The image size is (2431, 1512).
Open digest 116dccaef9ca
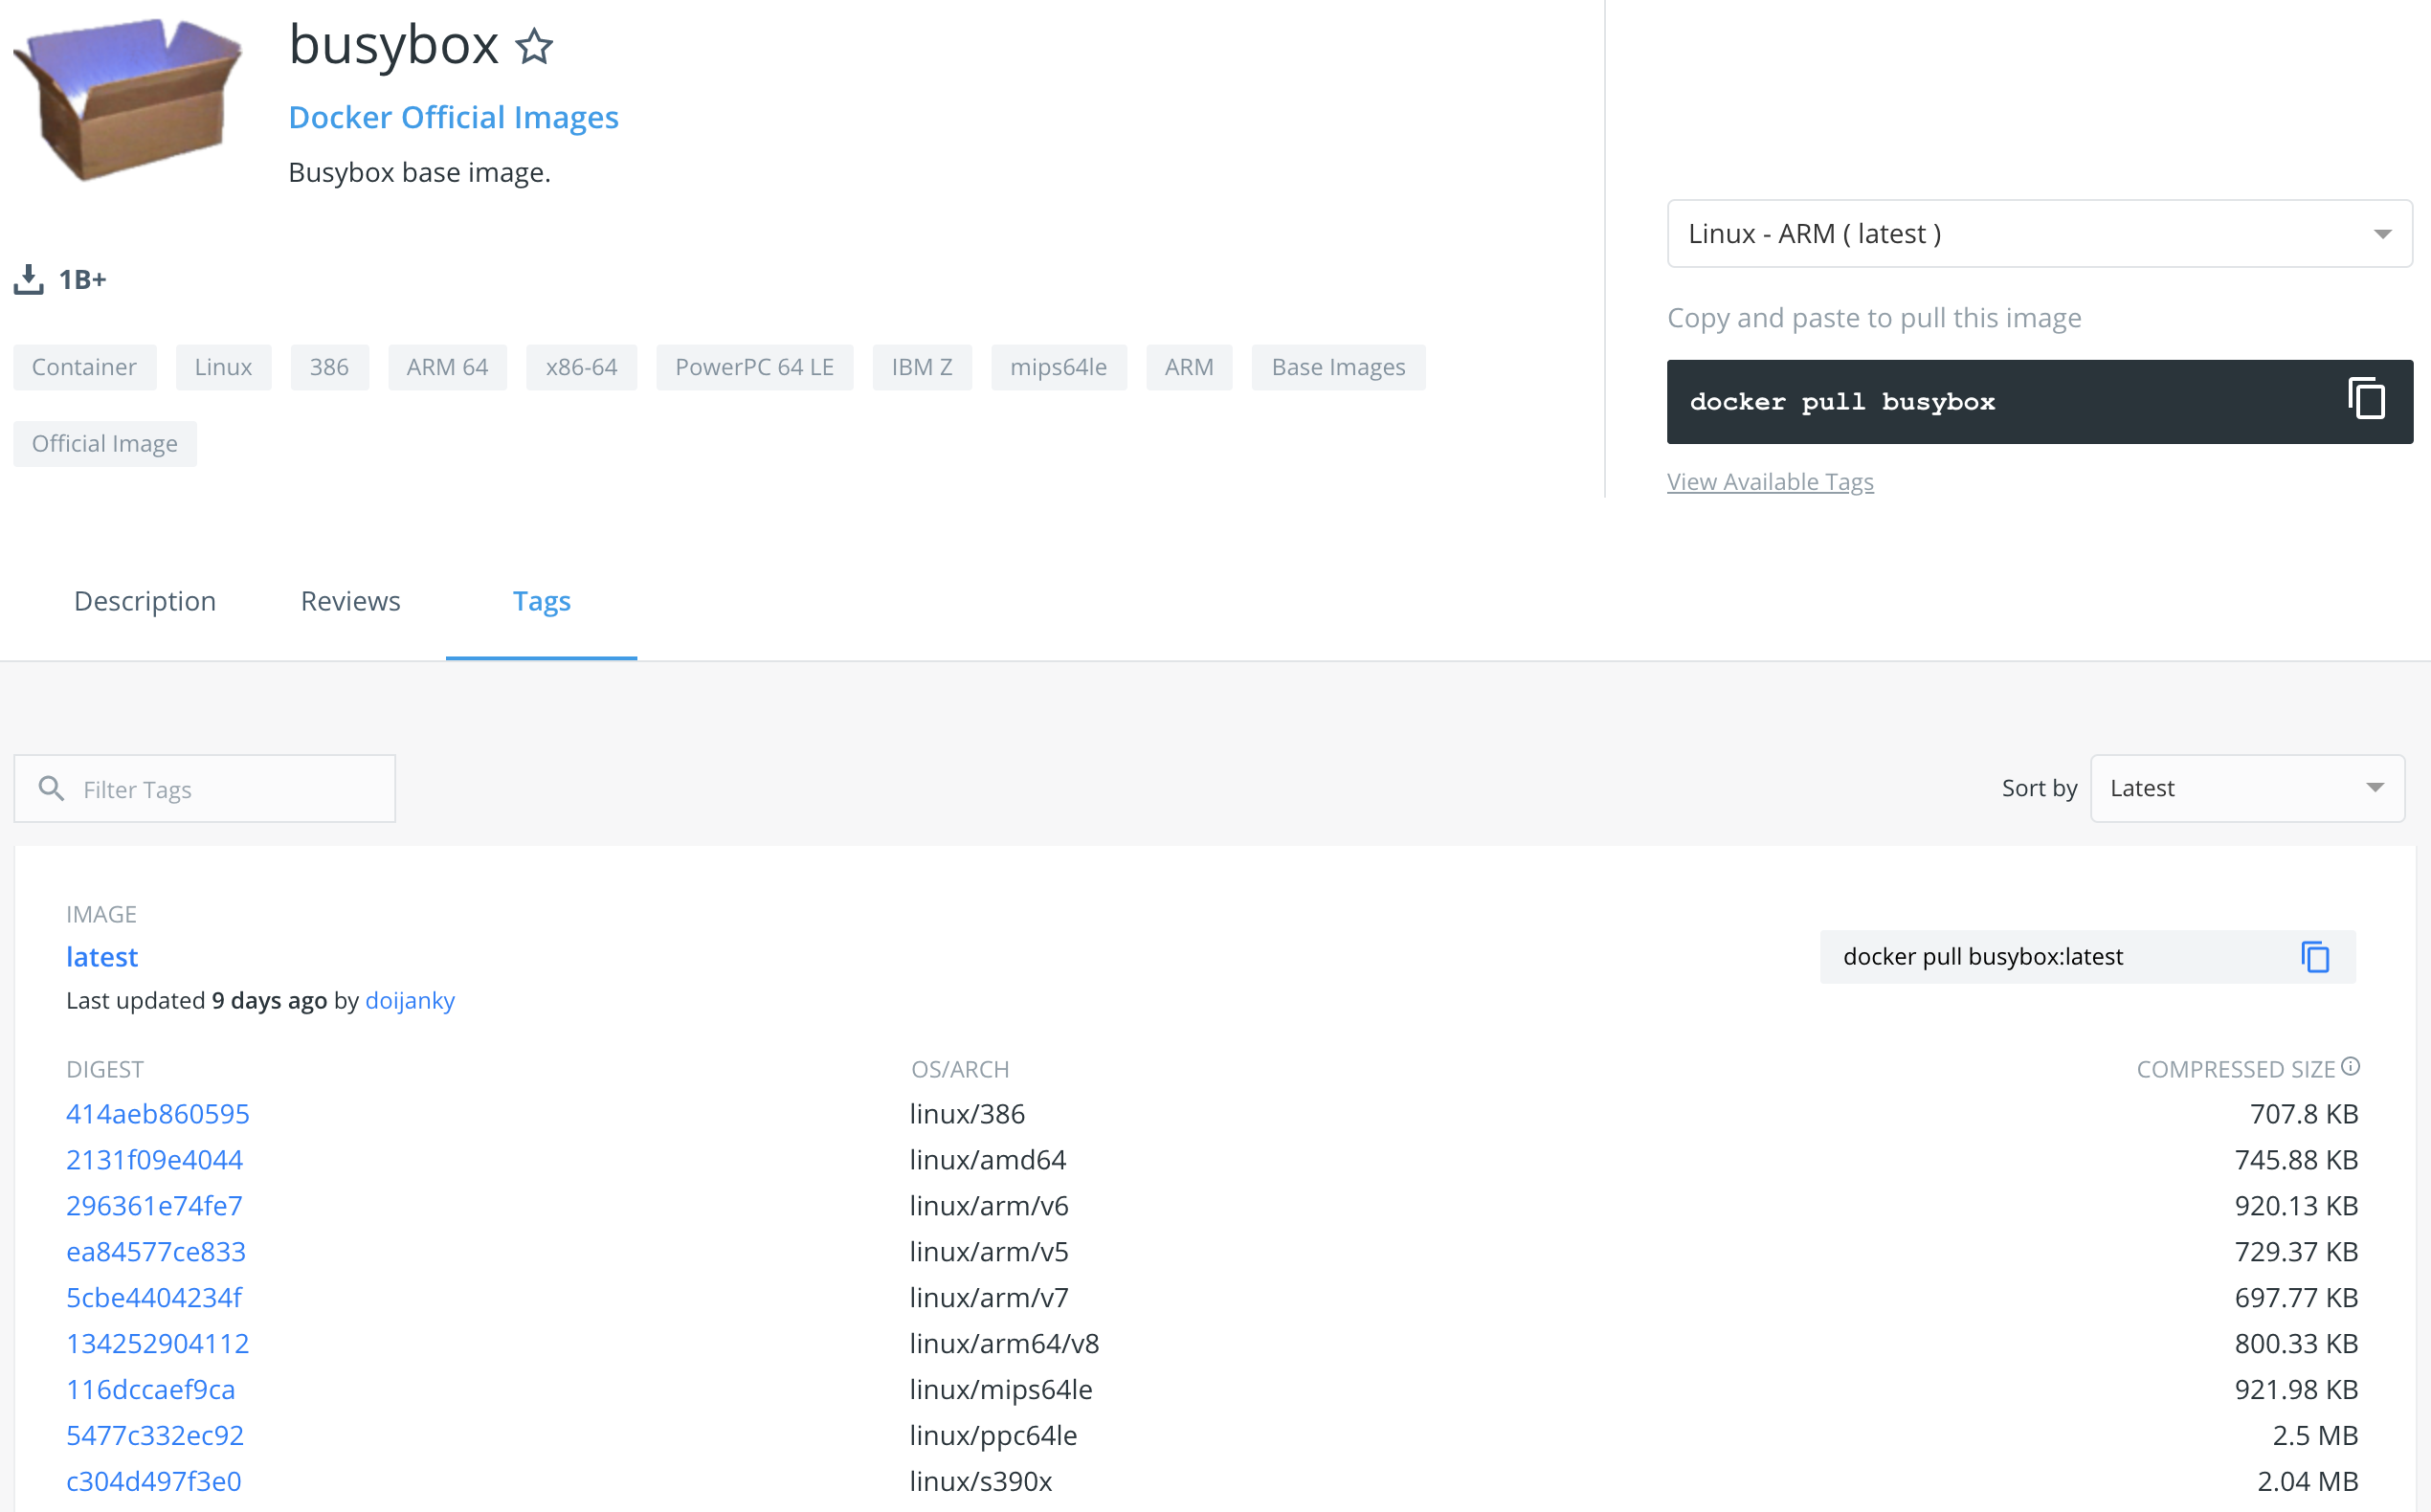click(150, 1390)
